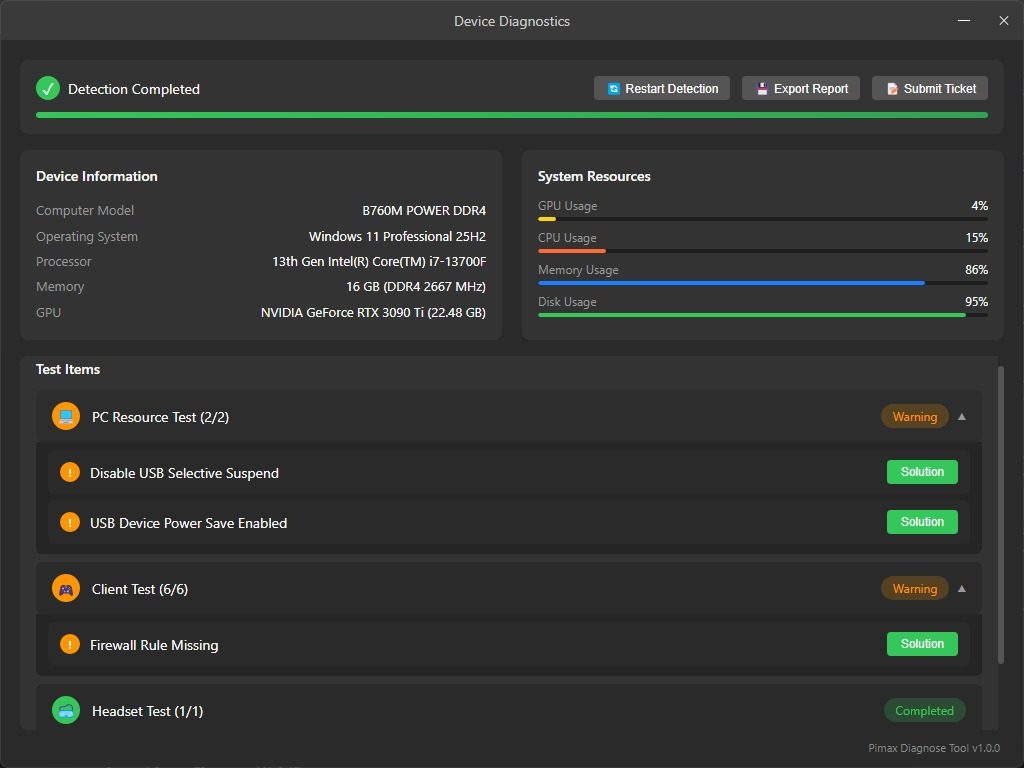
Task: Click the PC Resource Test computer icon
Action: point(66,417)
